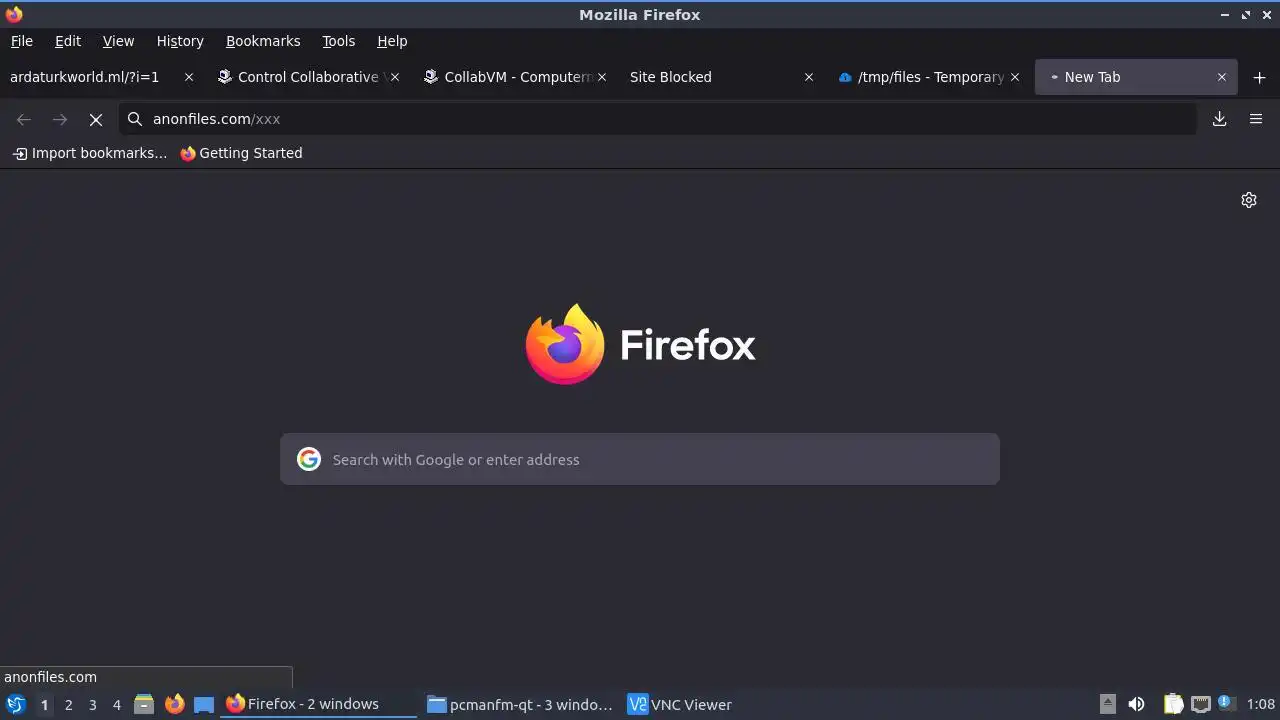Switch to virtual desktop 3
Viewport: 1280px width, 720px height.
(92, 704)
